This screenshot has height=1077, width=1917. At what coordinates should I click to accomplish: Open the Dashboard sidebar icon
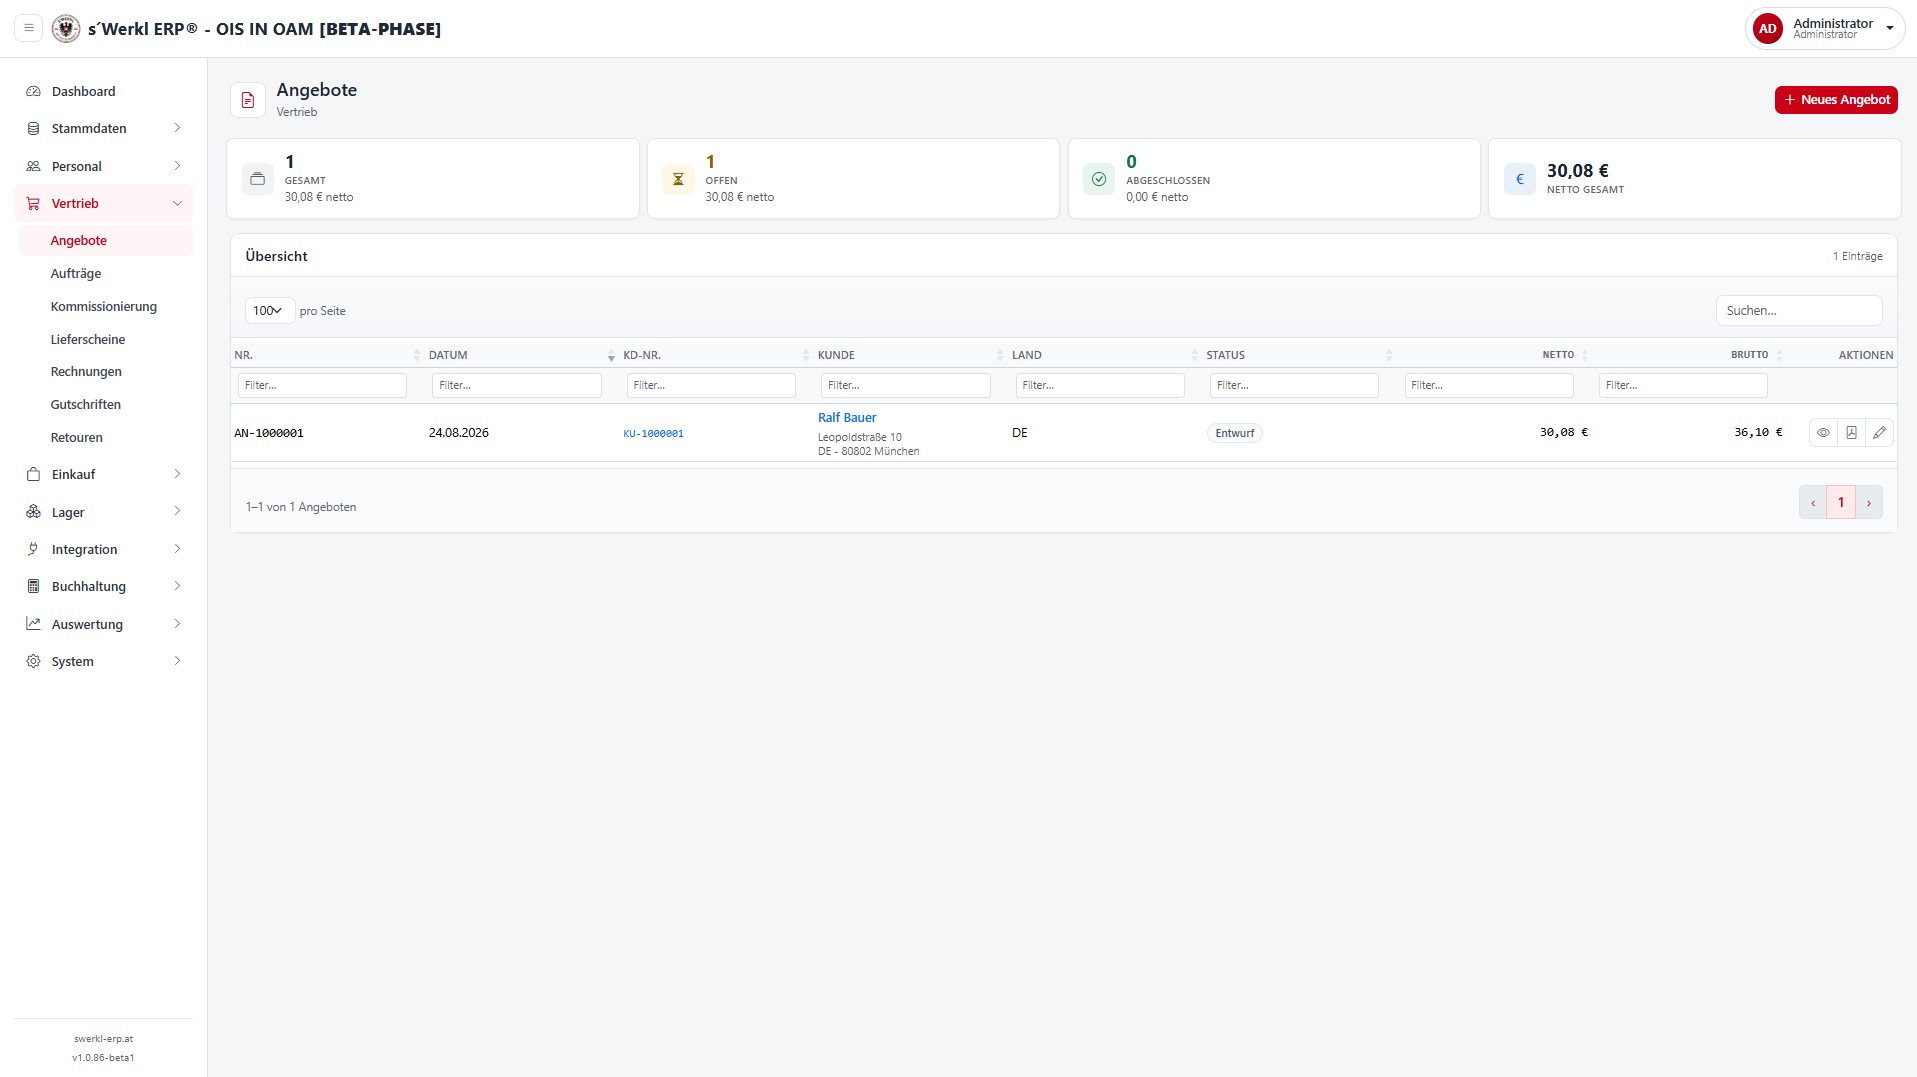(x=33, y=91)
